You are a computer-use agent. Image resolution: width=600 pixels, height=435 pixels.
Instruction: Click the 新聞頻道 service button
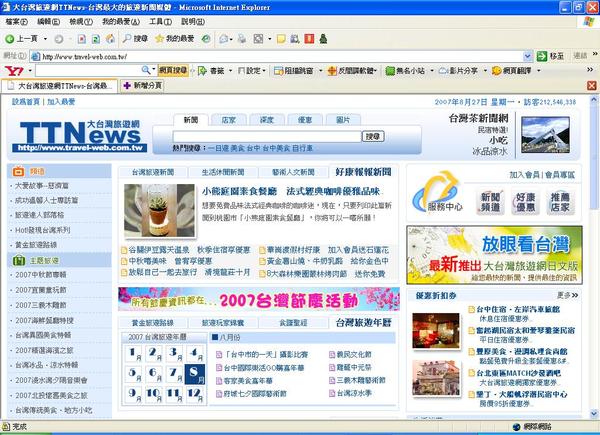tap(491, 202)
